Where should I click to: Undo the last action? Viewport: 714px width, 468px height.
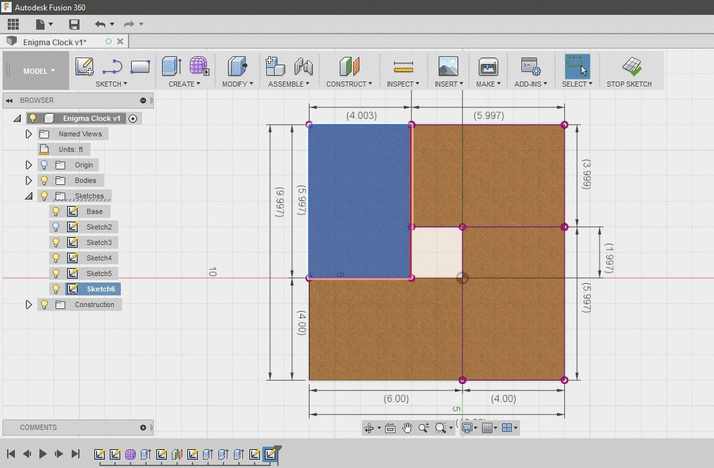click(100, 24)
